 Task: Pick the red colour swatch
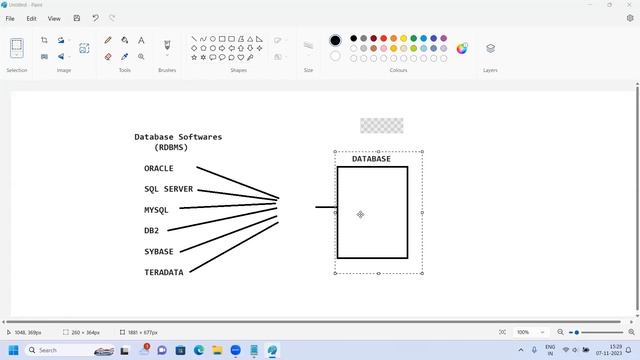[384, 38]
